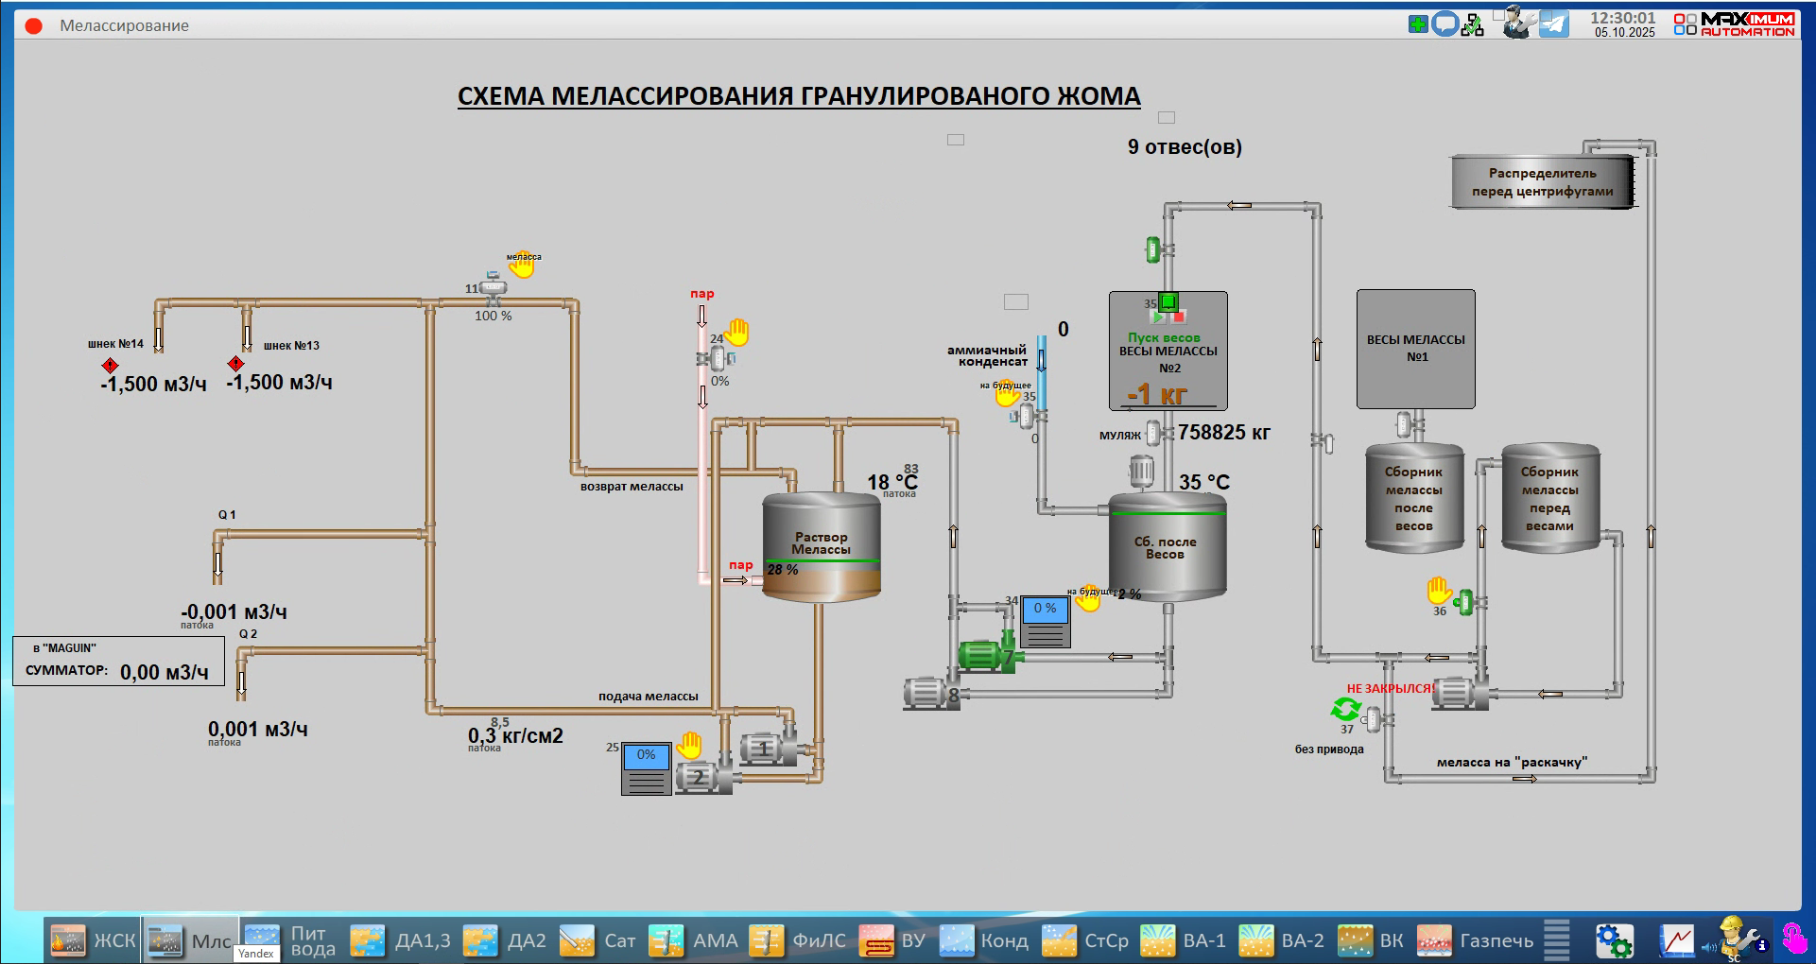Expand the striped list after Газпечь

[1556, 940]
